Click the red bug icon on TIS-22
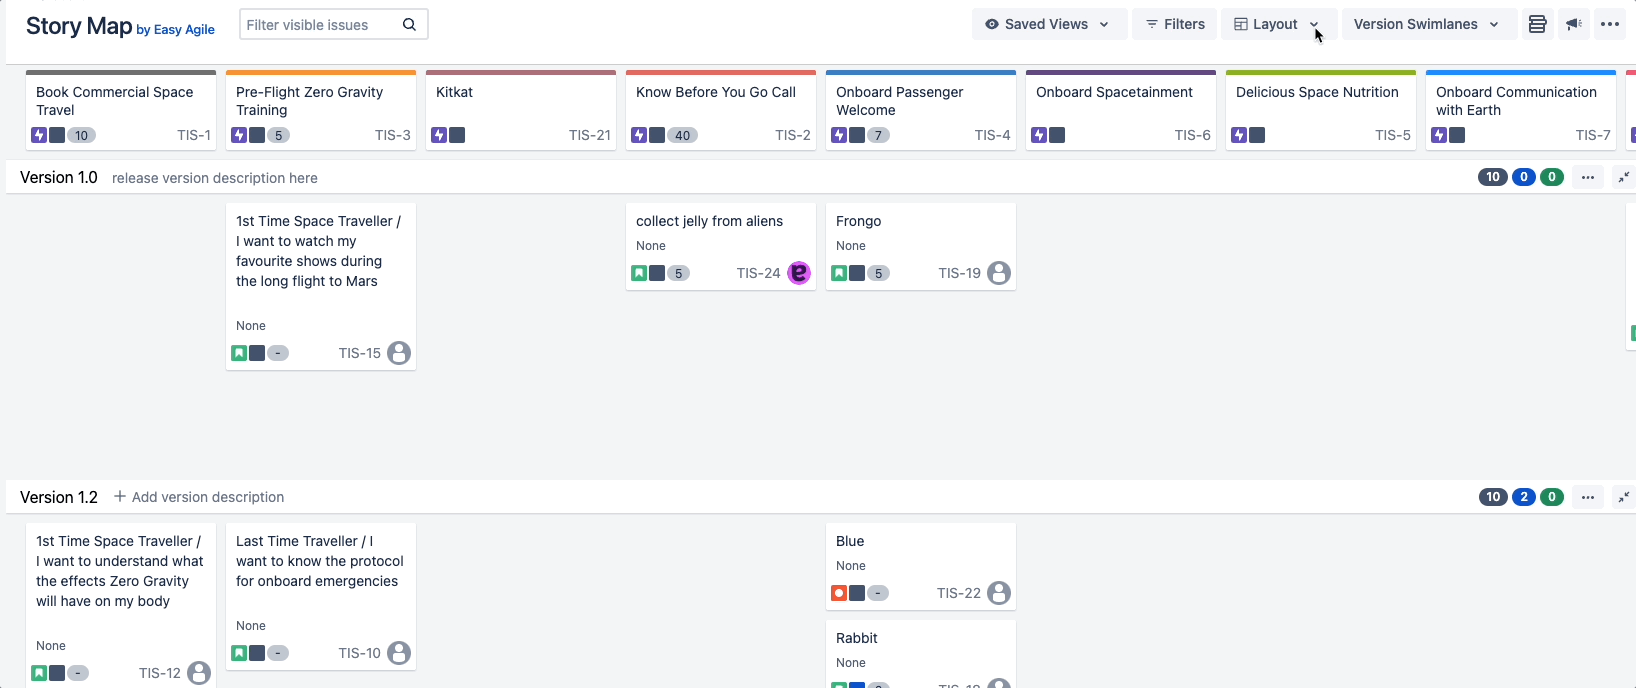 (x=839, y=593)
